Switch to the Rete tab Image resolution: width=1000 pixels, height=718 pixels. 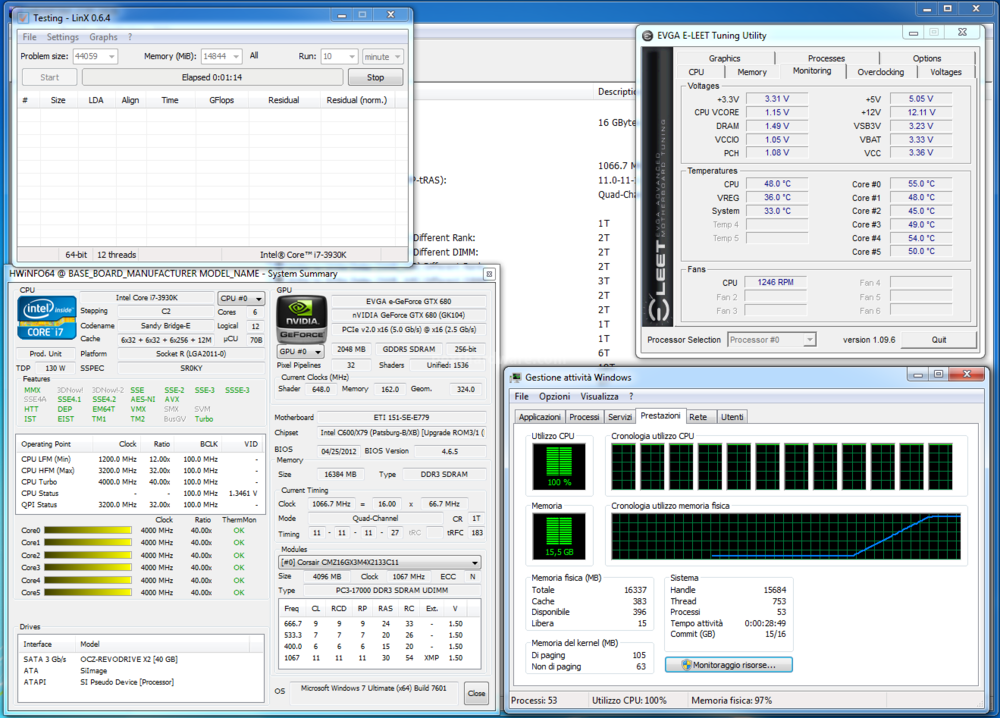pyautogui.click(x=698, y=417)
